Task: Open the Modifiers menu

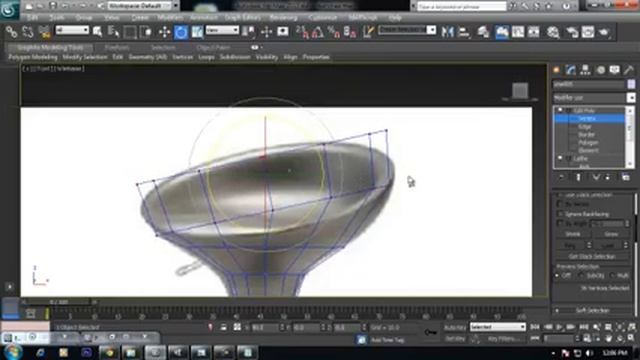Action: (x=170, y=18)
